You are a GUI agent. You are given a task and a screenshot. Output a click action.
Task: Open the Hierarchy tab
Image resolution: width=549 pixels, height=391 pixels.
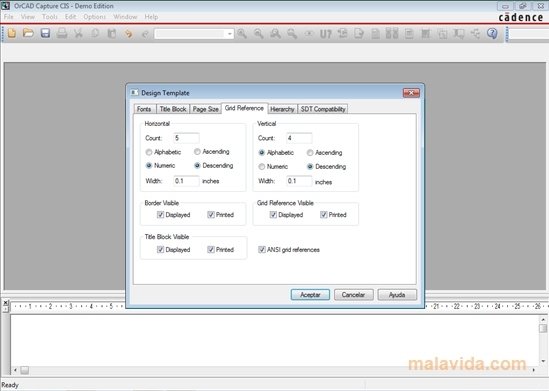click(282, 109)
